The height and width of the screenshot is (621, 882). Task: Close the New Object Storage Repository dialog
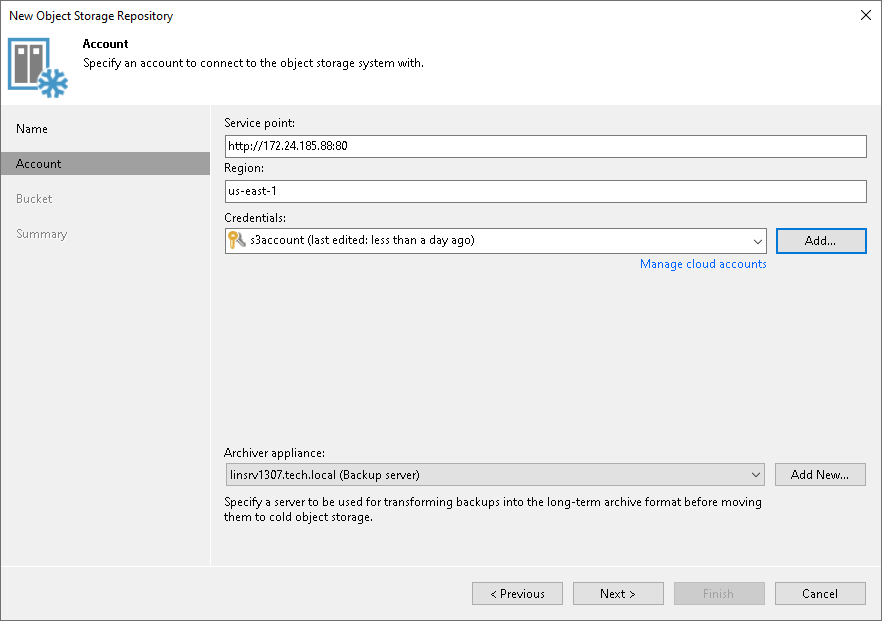866,15
